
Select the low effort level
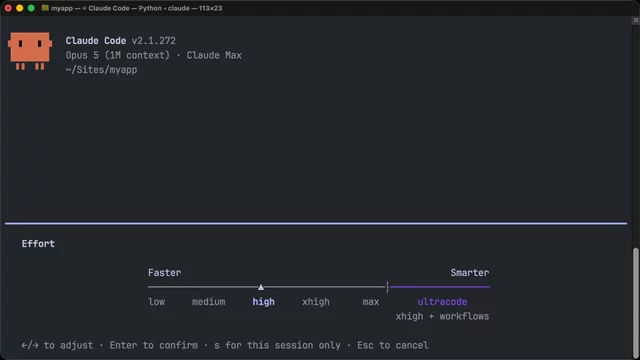click(x=156, y=302)
